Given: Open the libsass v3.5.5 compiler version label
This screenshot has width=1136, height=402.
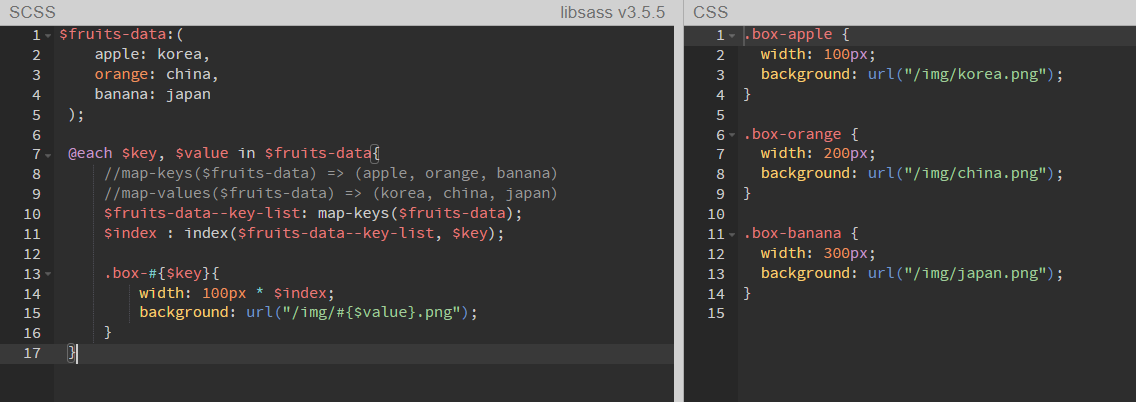Looking at the screenshot, I should pyautogui.click(x=612, y=12).
